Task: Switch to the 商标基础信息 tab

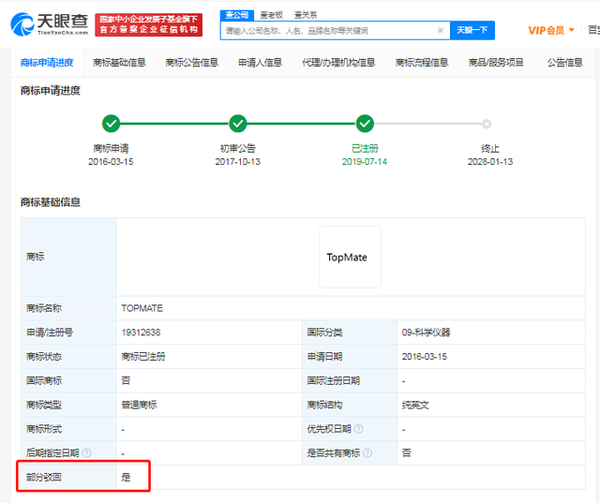Action: [119, 63]
